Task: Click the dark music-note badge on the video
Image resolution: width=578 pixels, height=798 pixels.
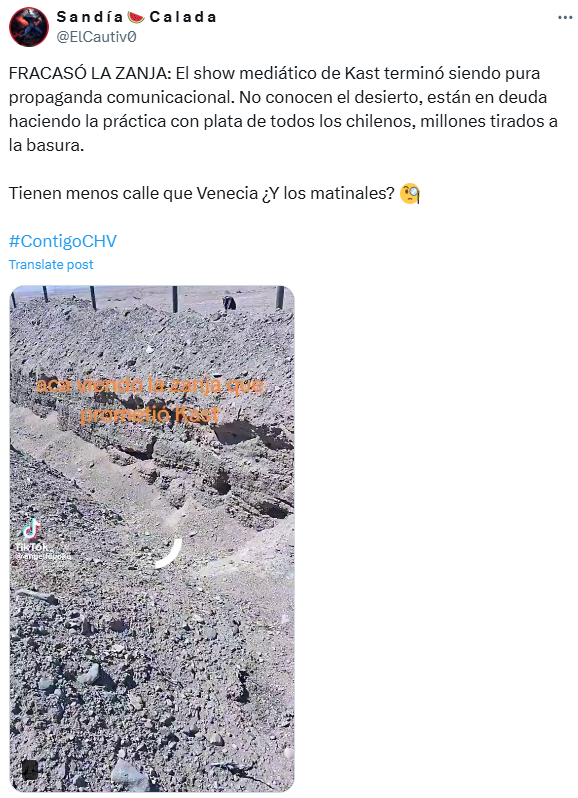Action: (x=30, y=769)
